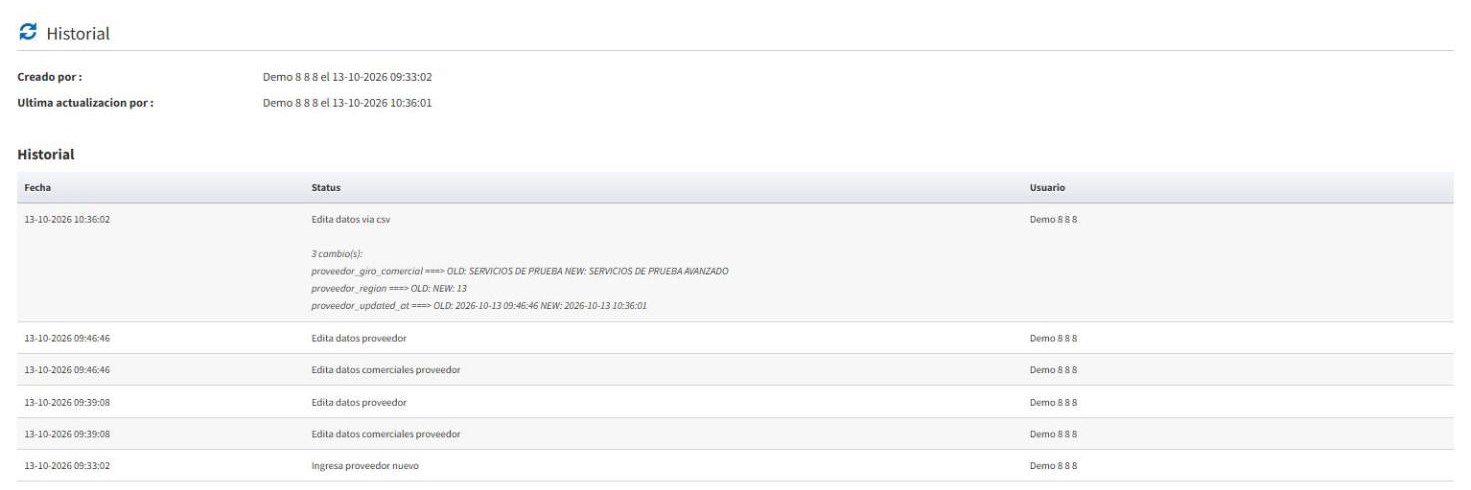Click user 'Demo 8 8 8' in 'Ingresa proveedor nuevo' row
Viewport: 1471px width, 490px height.
point(1053,466)
